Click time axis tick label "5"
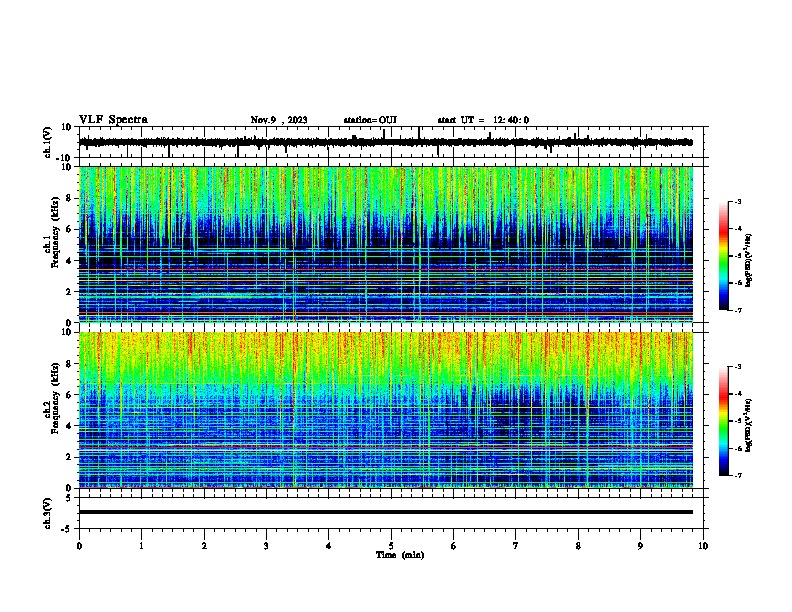Viewport: 792px width, 612px height. 391,546
